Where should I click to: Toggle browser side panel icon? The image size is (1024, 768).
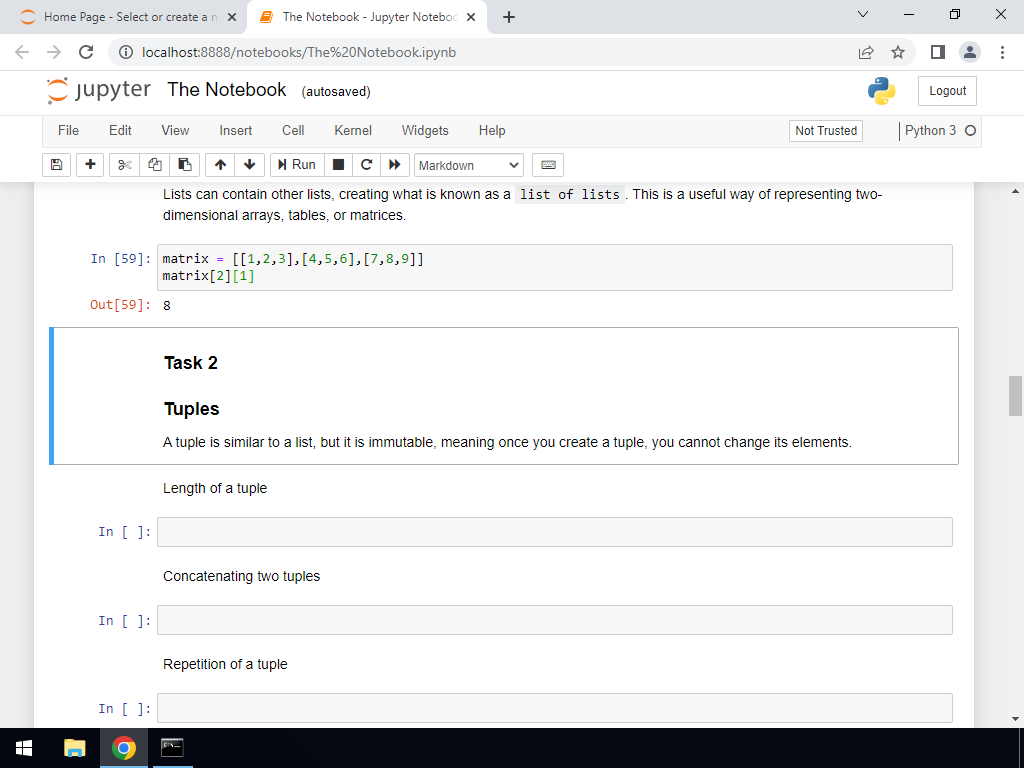click(x=938, y=52)
